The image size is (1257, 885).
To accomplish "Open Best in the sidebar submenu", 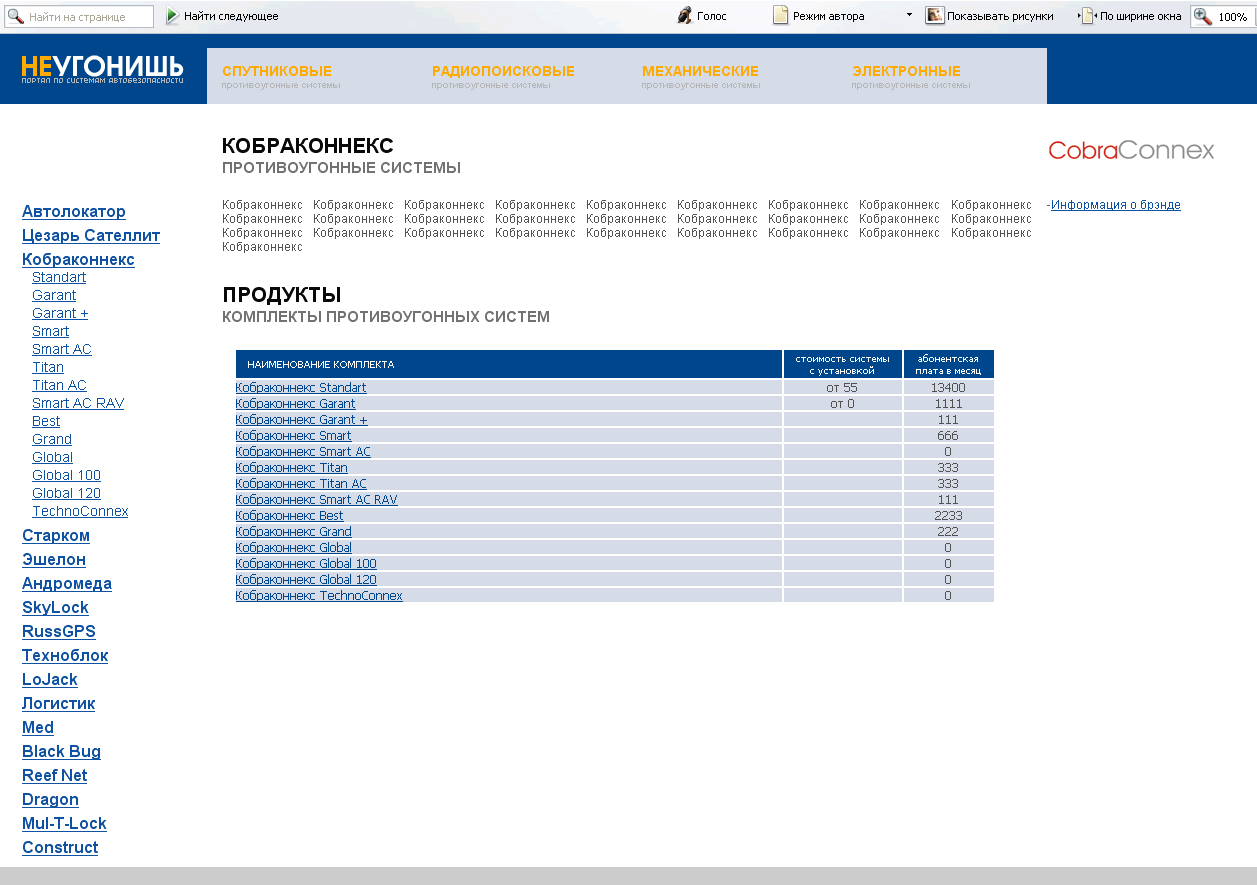I will pyautogui.click(x=46, y=421).
